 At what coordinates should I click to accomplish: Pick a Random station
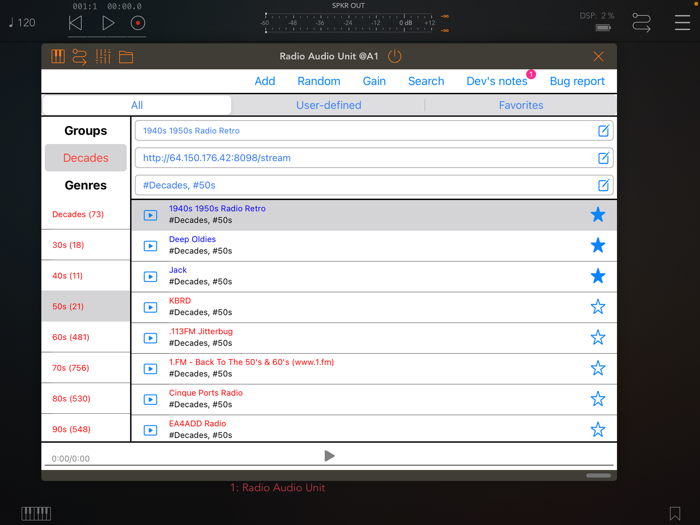pyautogui.click(x=319, y=81)
